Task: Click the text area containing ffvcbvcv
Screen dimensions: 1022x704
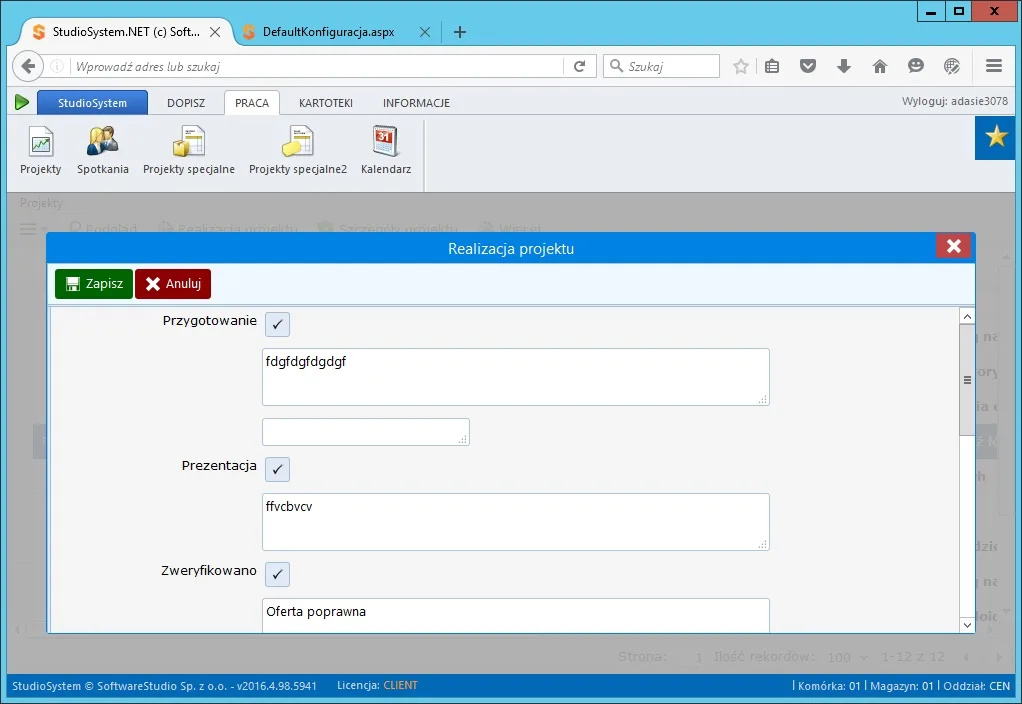Action: tap(516, 521)
